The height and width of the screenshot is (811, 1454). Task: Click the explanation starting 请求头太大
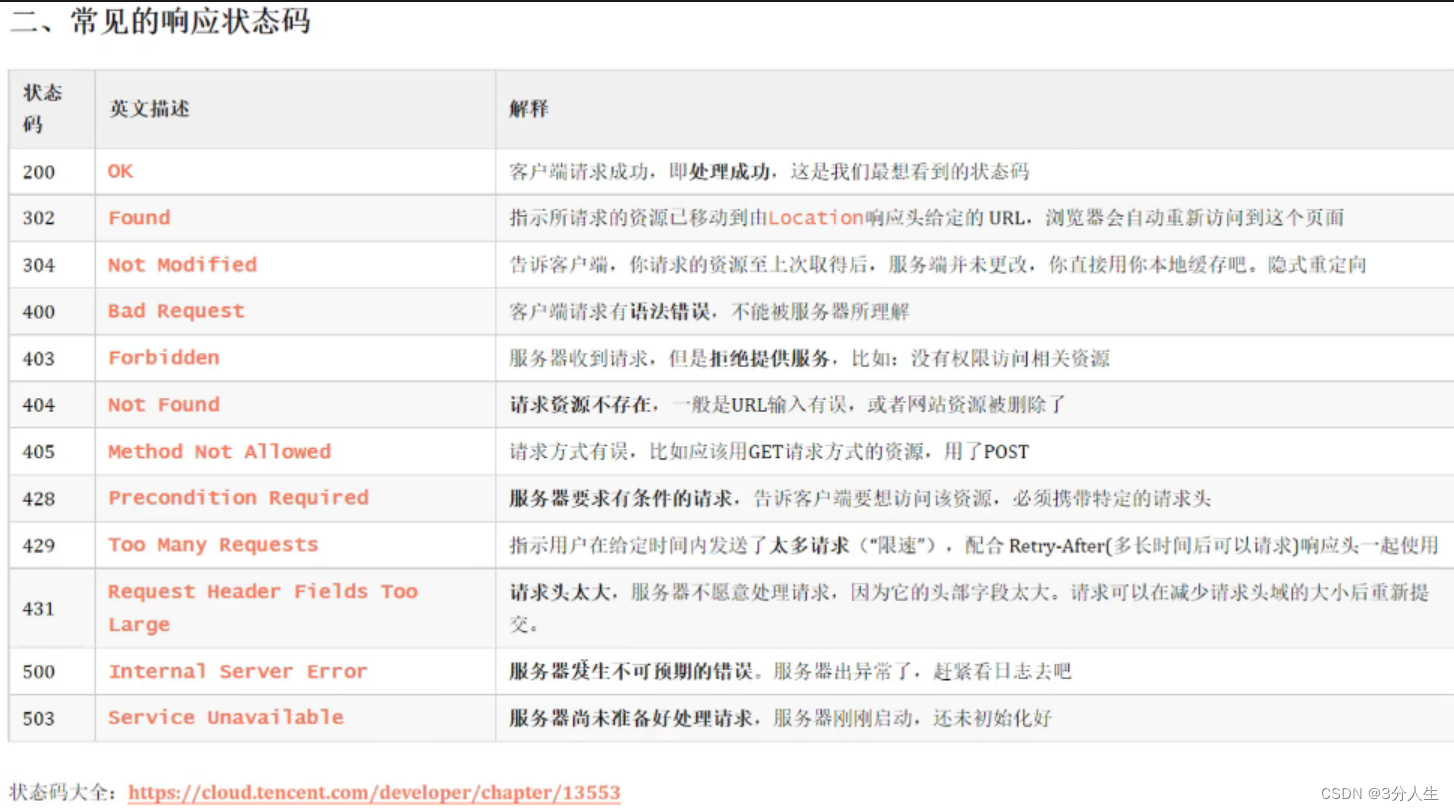(969, 608)
